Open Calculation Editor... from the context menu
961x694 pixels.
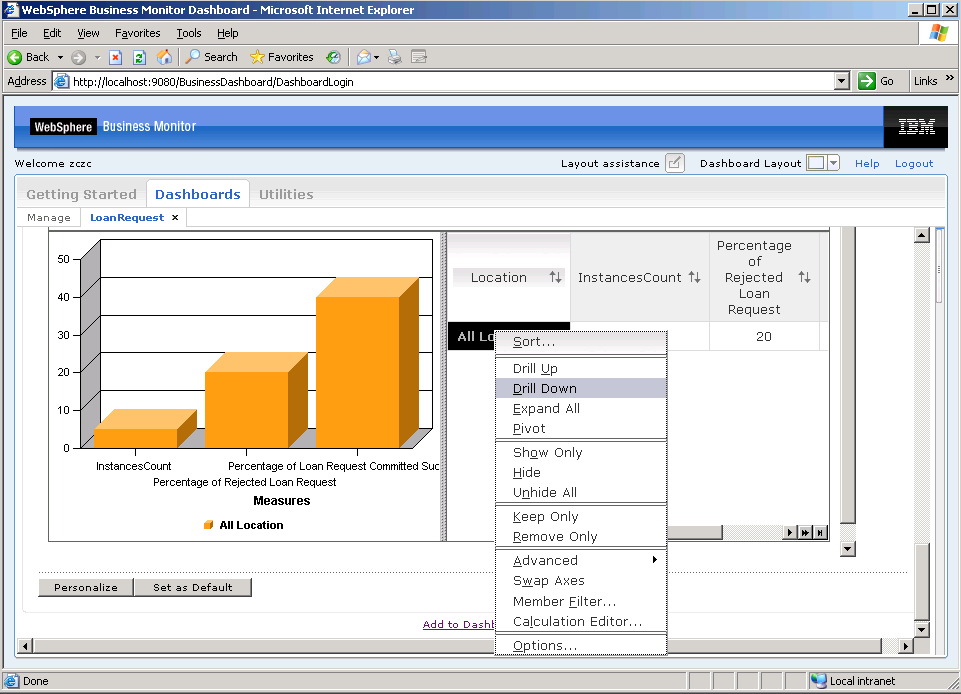click(x=580, y=622)
